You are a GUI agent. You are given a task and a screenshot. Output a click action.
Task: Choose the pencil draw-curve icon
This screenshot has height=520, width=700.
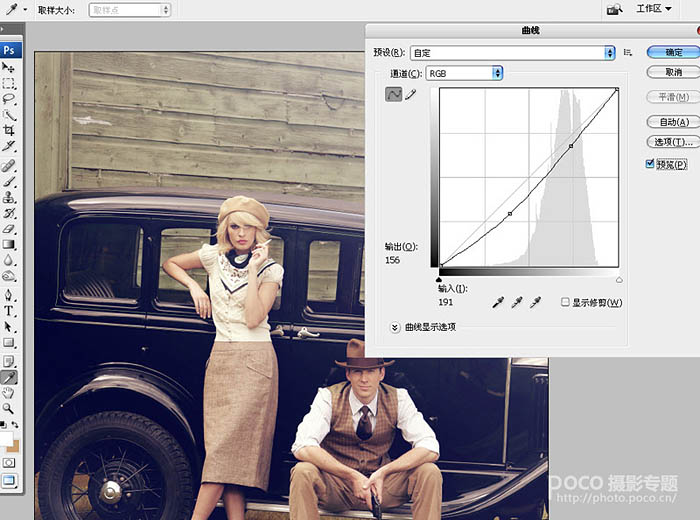(410, 94)
